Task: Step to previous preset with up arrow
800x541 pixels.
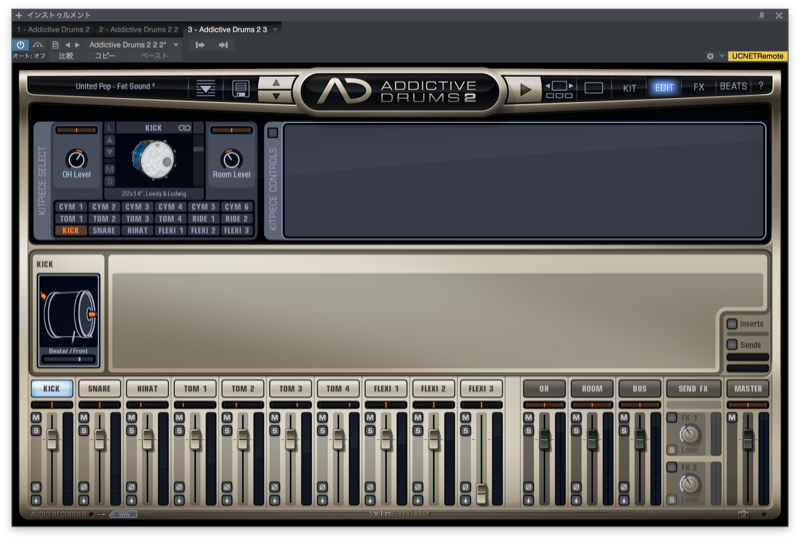Action: pos(276,83)
